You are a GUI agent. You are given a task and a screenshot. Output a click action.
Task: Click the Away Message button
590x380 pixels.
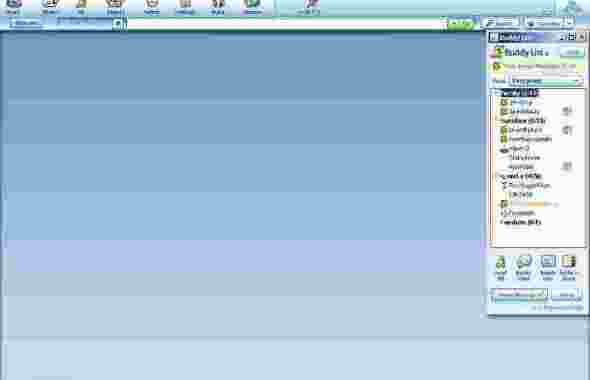click(x=519, y=295)
